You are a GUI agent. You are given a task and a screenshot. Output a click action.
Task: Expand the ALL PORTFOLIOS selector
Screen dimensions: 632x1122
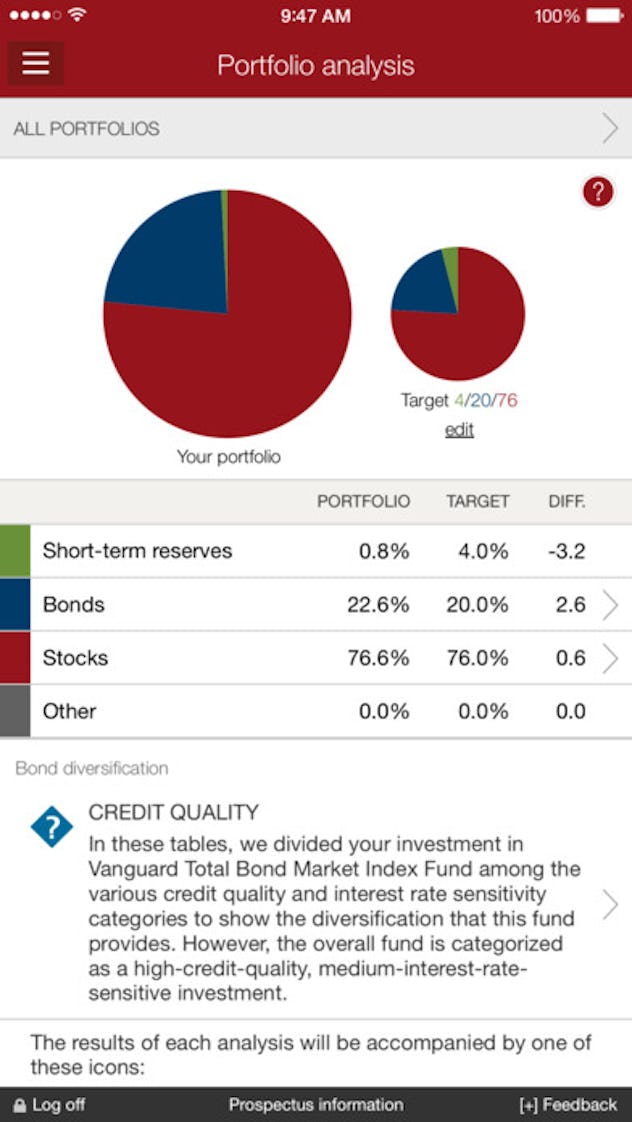316,128
